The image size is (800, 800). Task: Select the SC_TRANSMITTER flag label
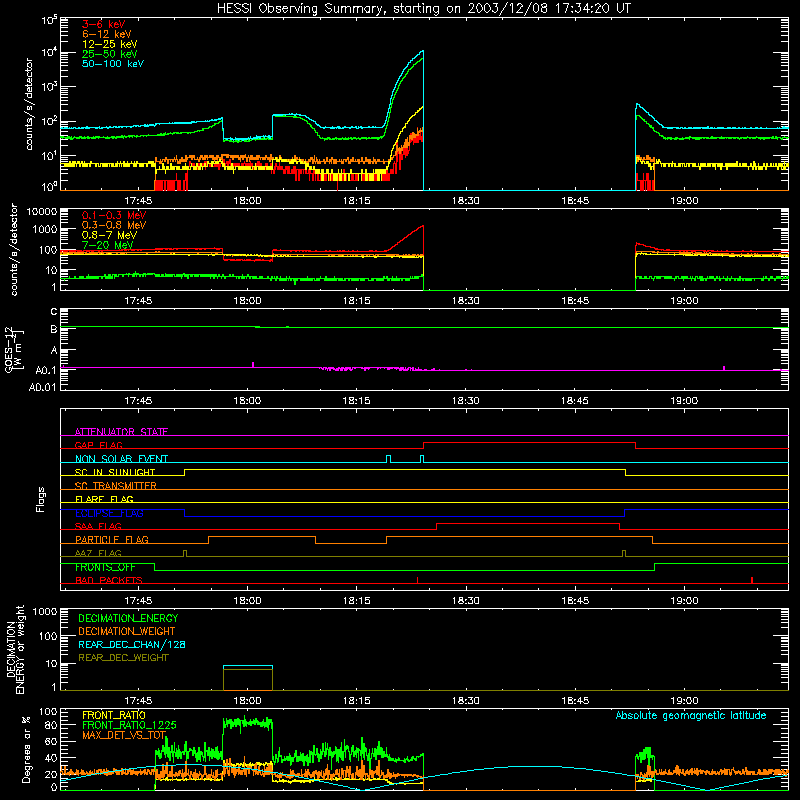(116, 485)
